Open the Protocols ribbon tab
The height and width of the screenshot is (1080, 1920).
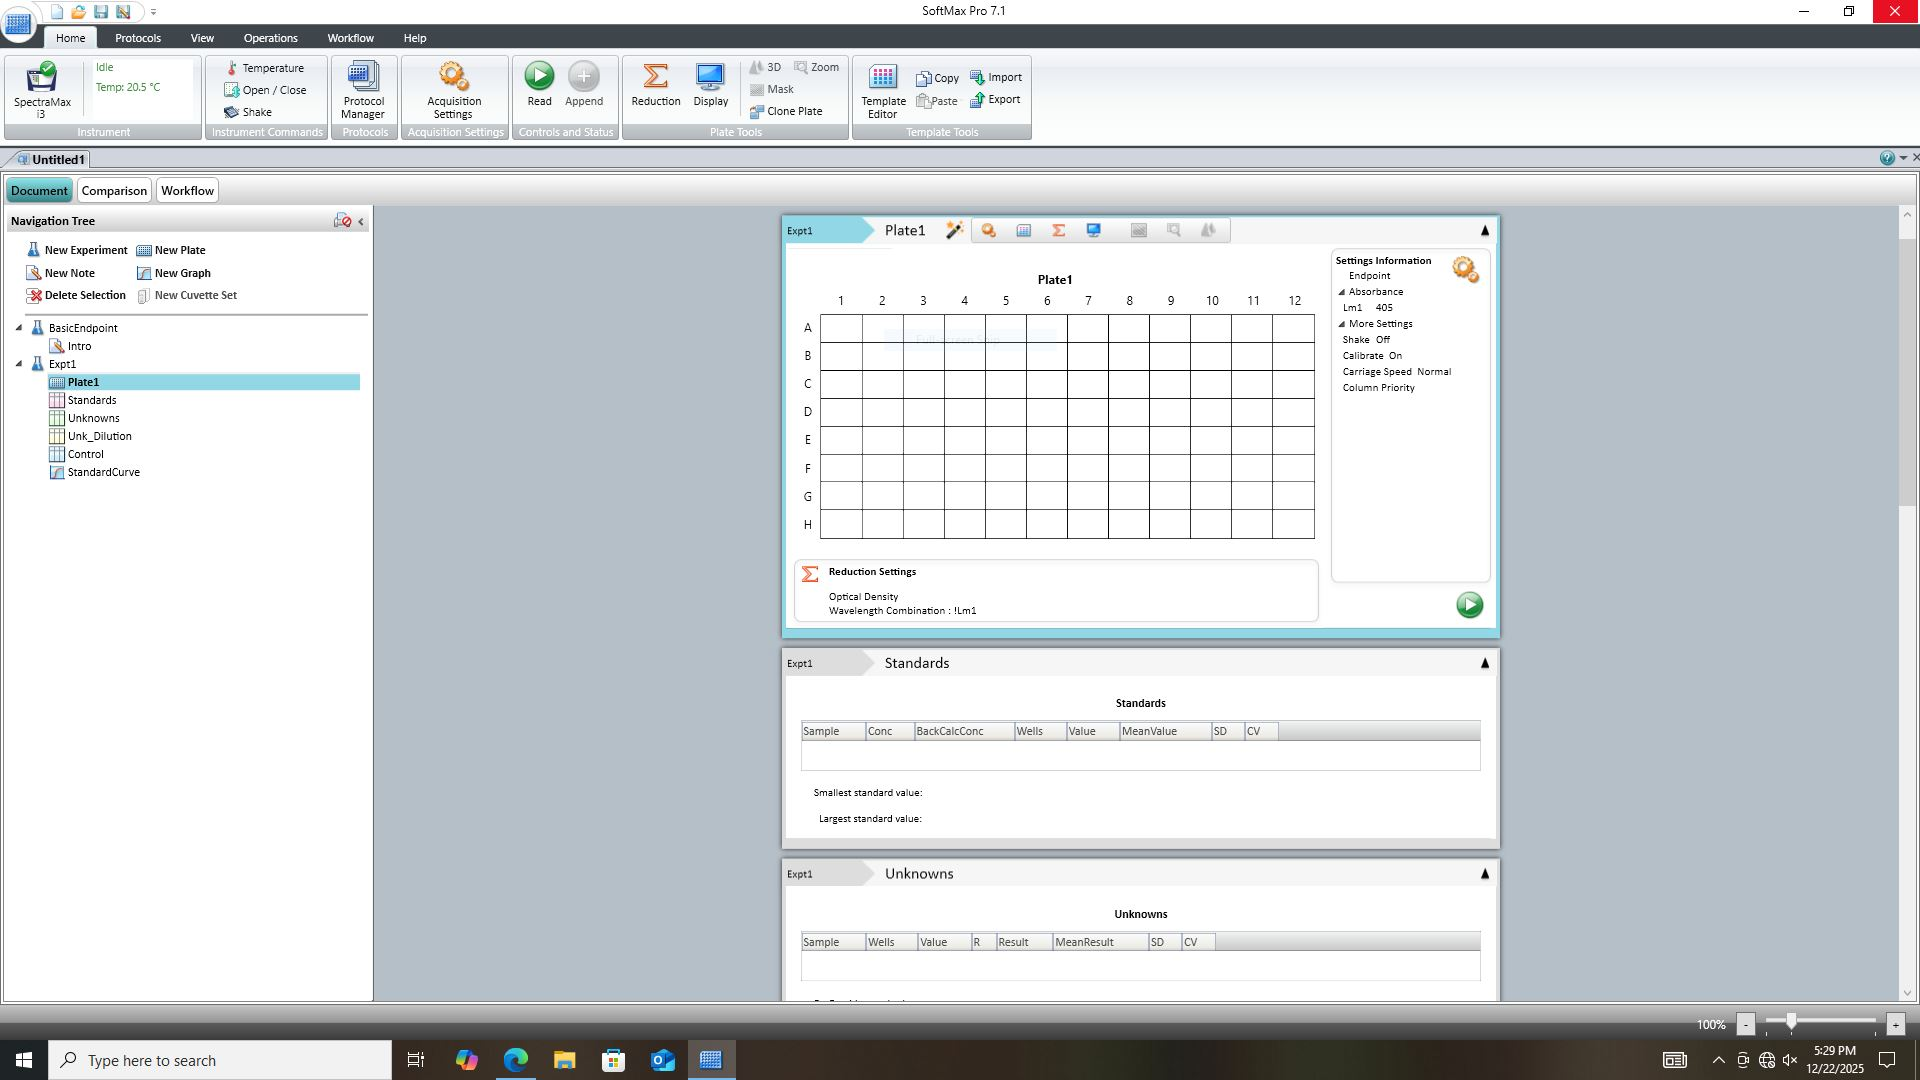click(x=137, y=38)
